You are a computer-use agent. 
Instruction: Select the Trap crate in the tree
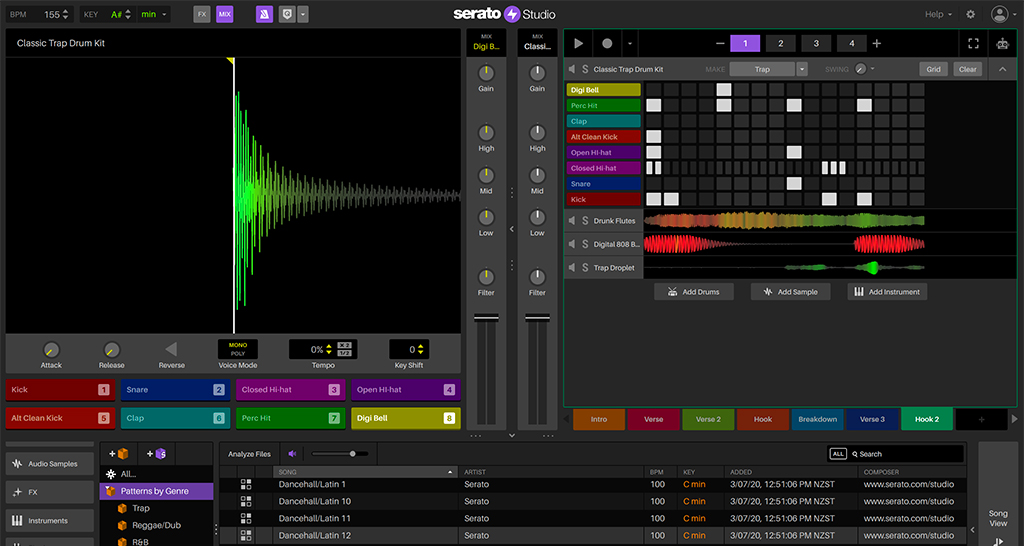(140, 508)
